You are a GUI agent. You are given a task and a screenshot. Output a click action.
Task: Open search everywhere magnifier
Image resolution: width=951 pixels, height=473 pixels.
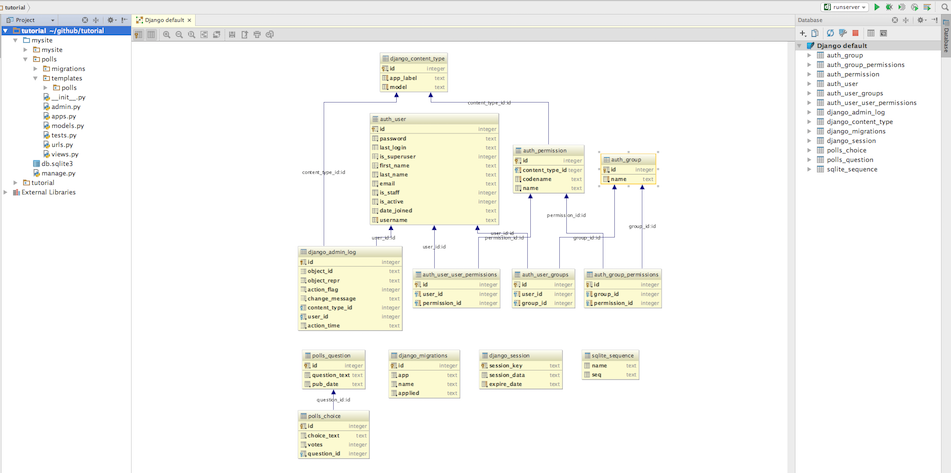945,7
